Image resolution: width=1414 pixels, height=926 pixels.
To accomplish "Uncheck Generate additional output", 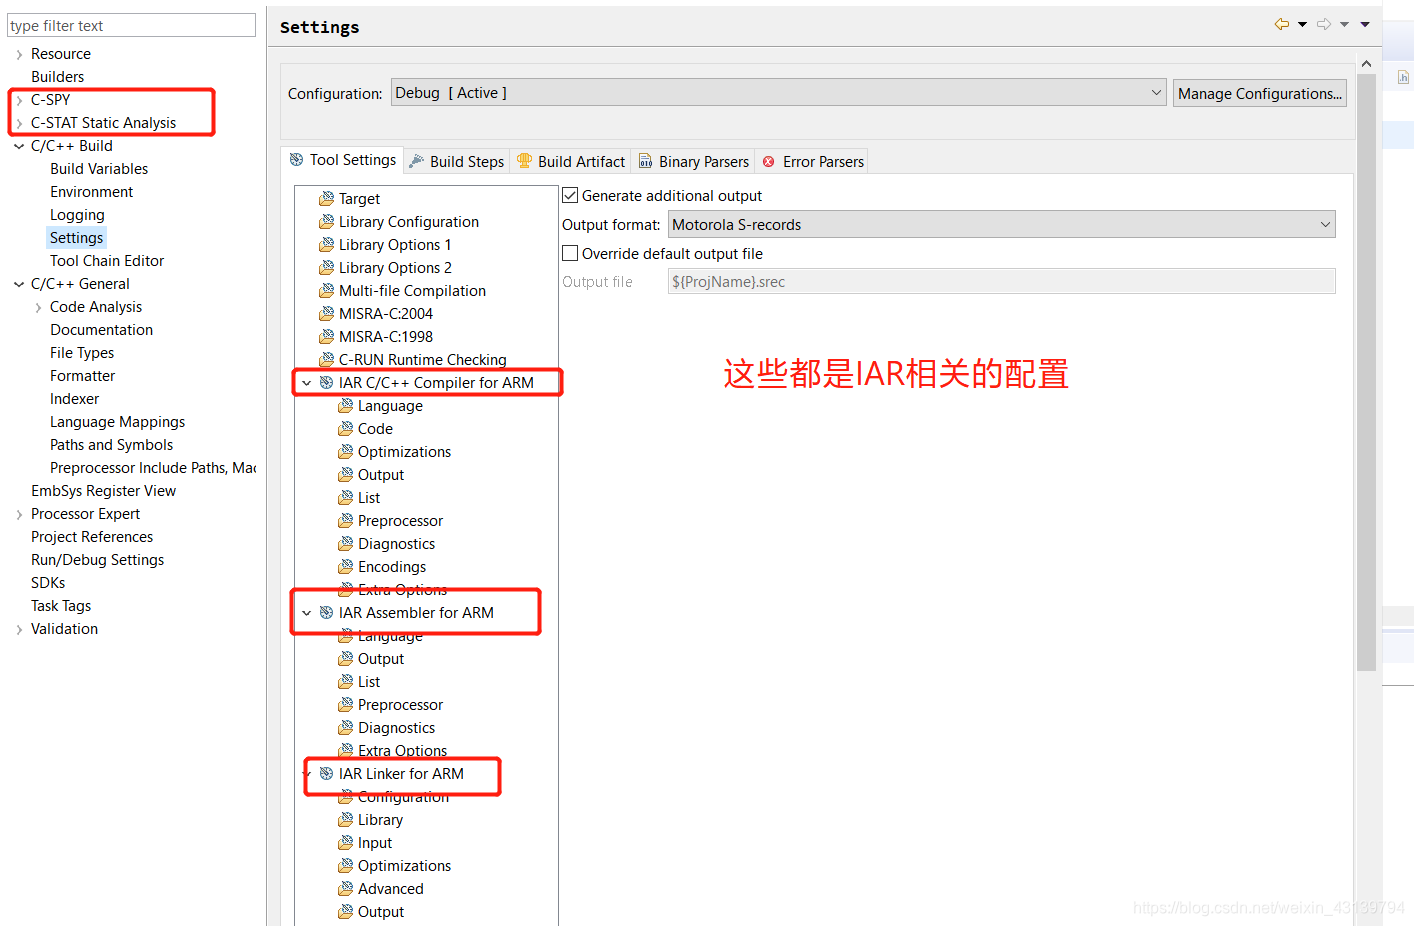I will click(570, 196).
